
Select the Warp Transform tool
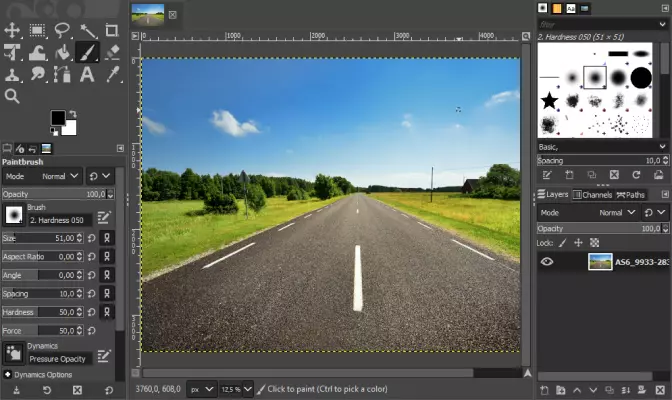(37, 53)
